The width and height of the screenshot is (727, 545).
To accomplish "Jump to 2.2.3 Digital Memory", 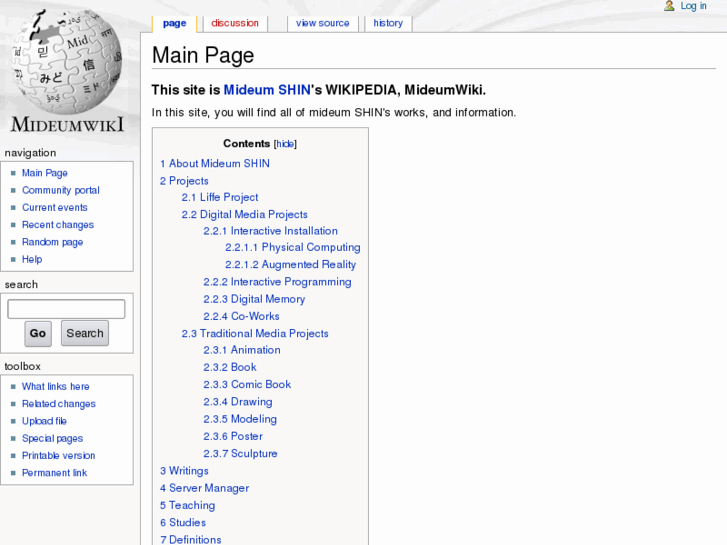I will (254, 299).
